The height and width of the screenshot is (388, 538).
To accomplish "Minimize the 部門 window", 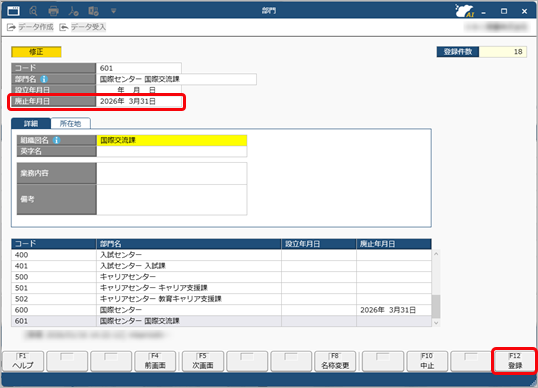I will tap(483, 11).
